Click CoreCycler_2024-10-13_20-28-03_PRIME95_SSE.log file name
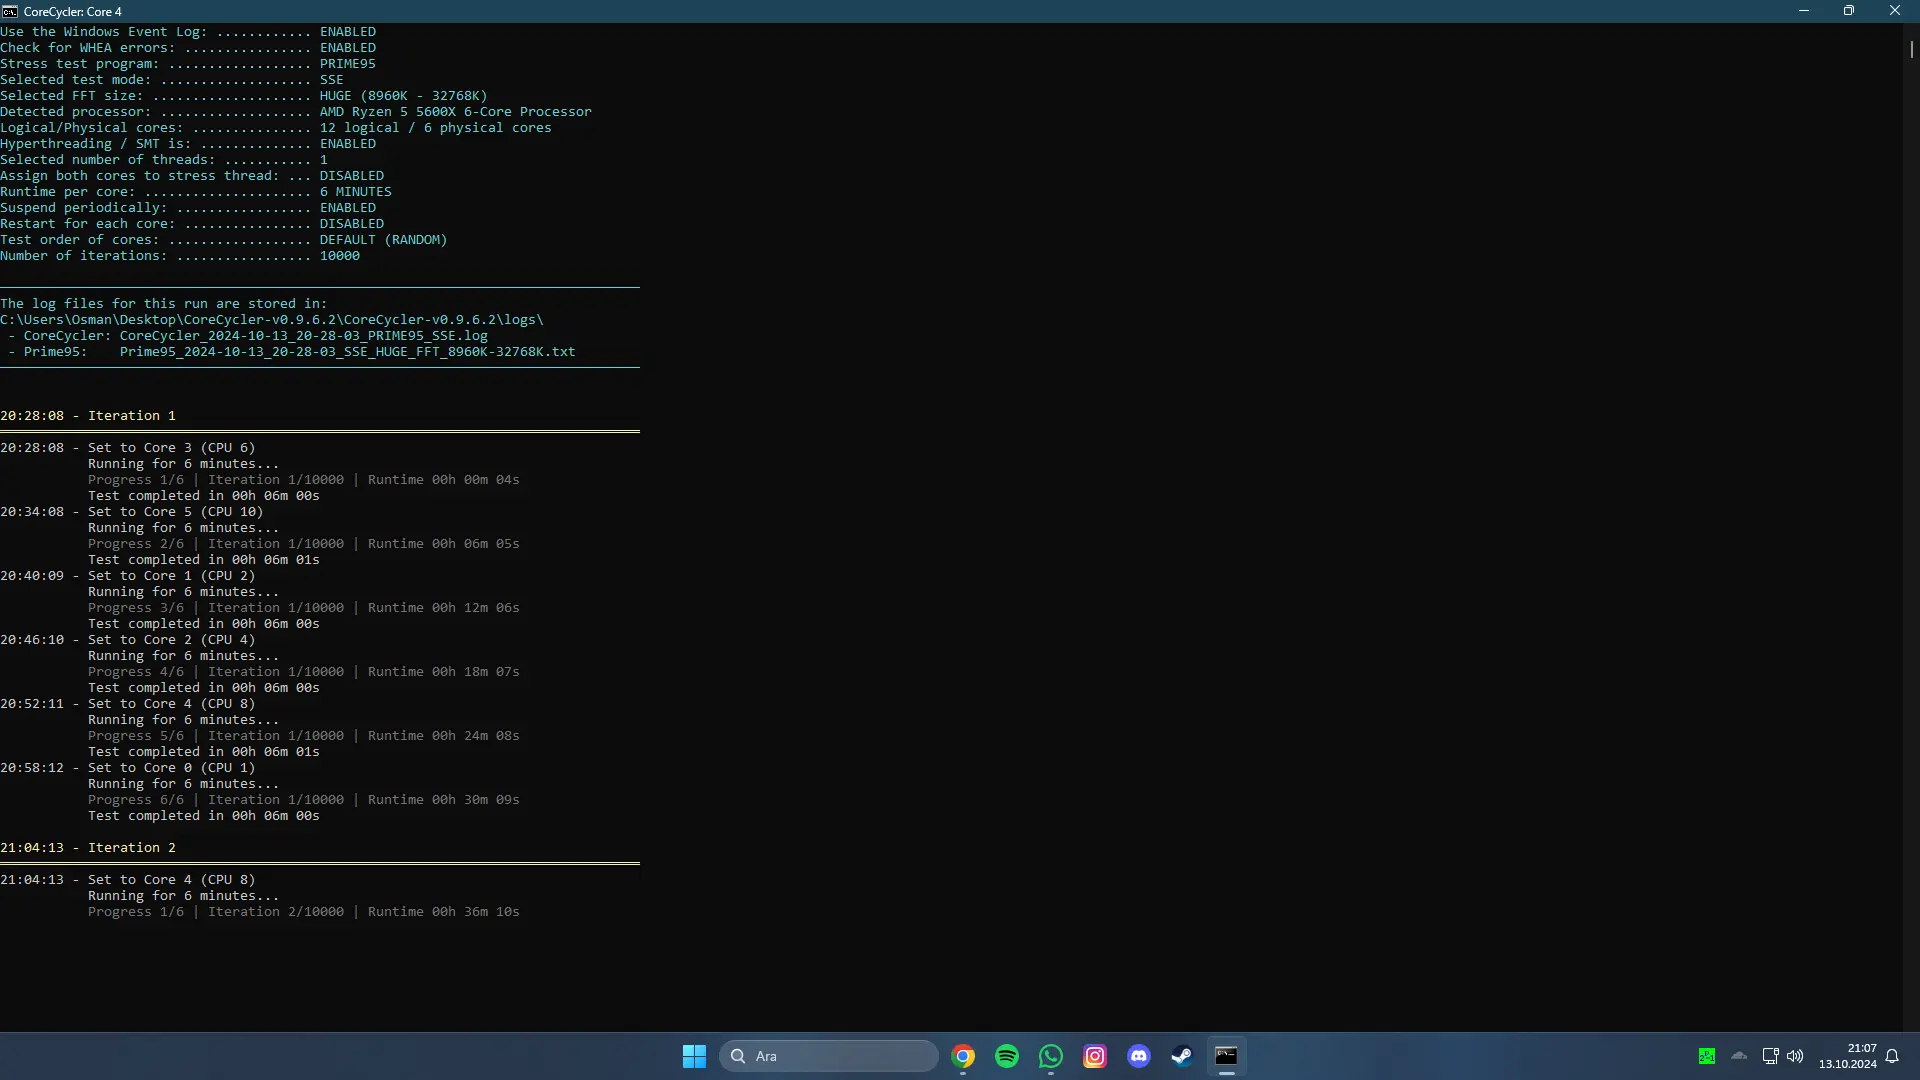Viewport: 1920px width, 1080px height. pyautogui.click(x=304, y=336)
